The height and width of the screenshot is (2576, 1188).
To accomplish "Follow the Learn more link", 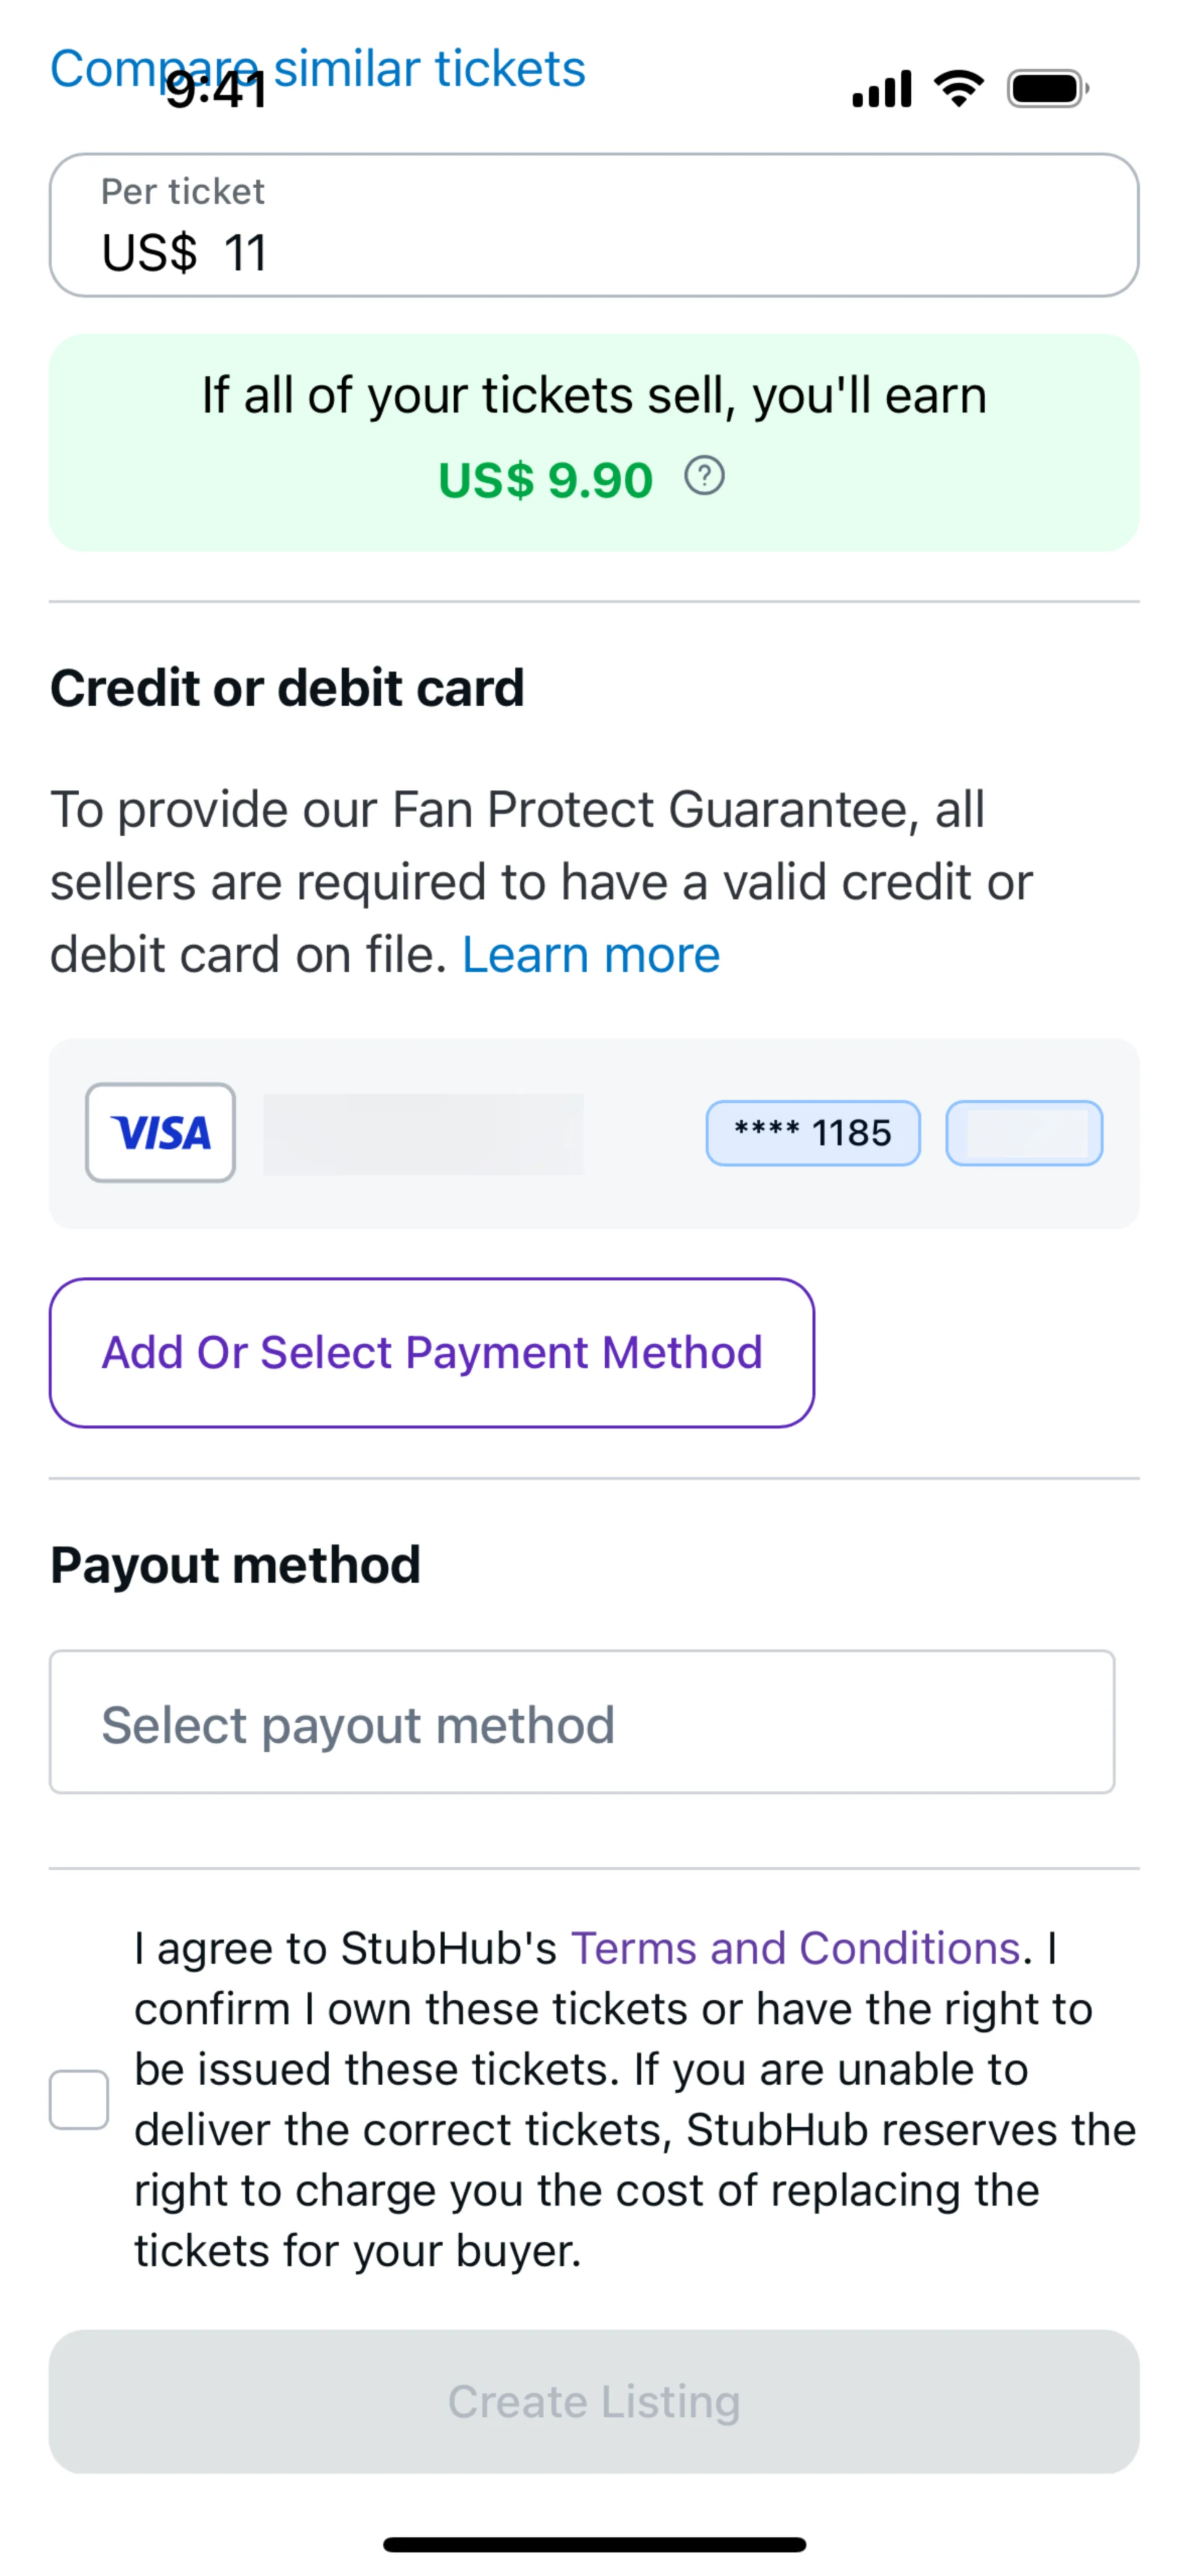I will (x=591, y=955).
